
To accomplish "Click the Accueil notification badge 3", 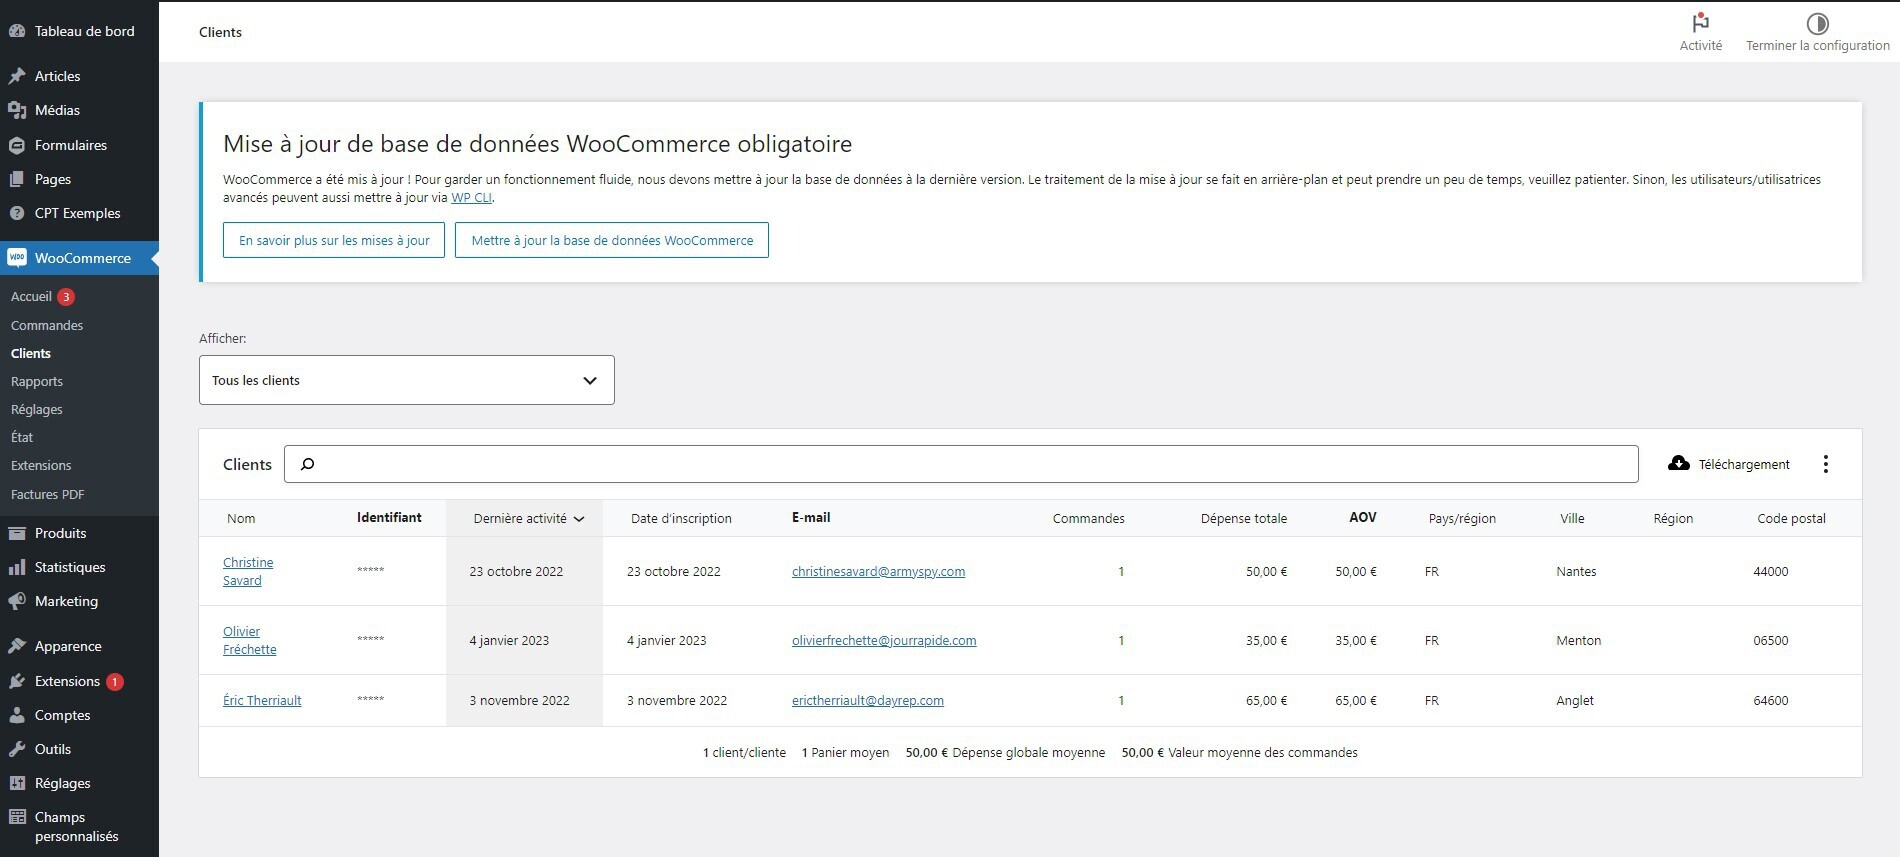I will click(x=66, y=297).
